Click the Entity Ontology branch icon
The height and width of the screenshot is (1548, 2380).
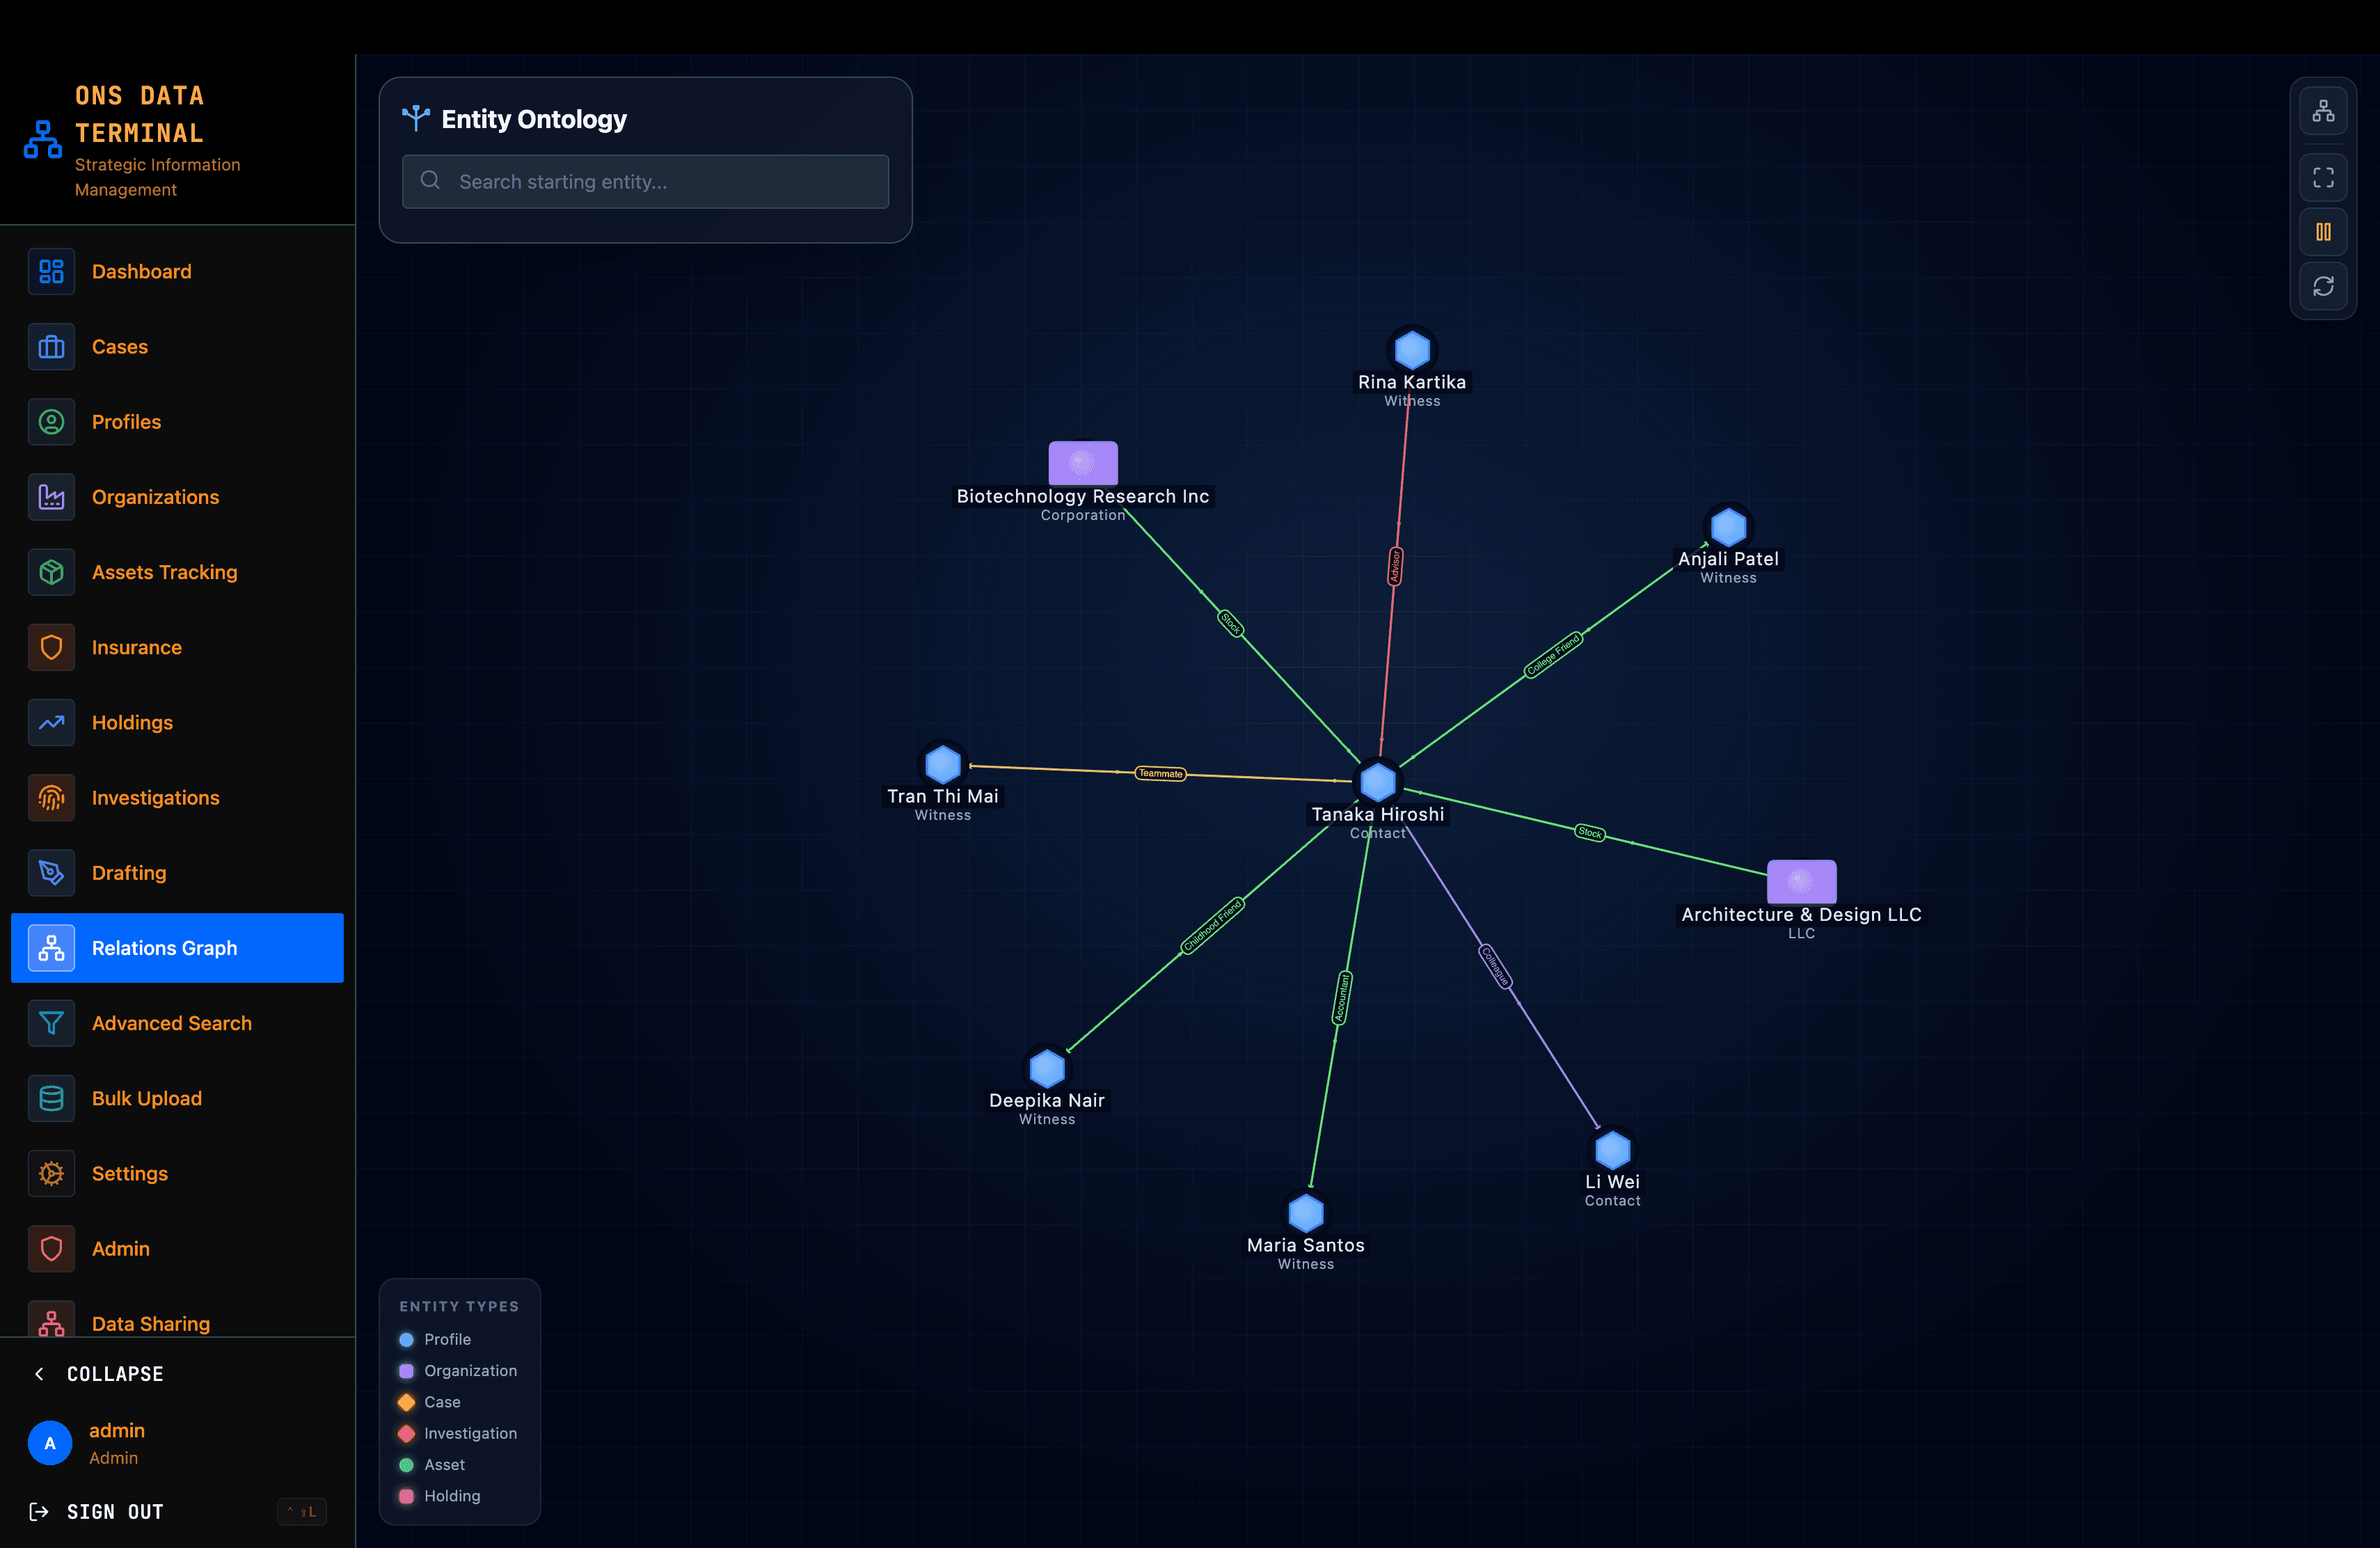416,119
